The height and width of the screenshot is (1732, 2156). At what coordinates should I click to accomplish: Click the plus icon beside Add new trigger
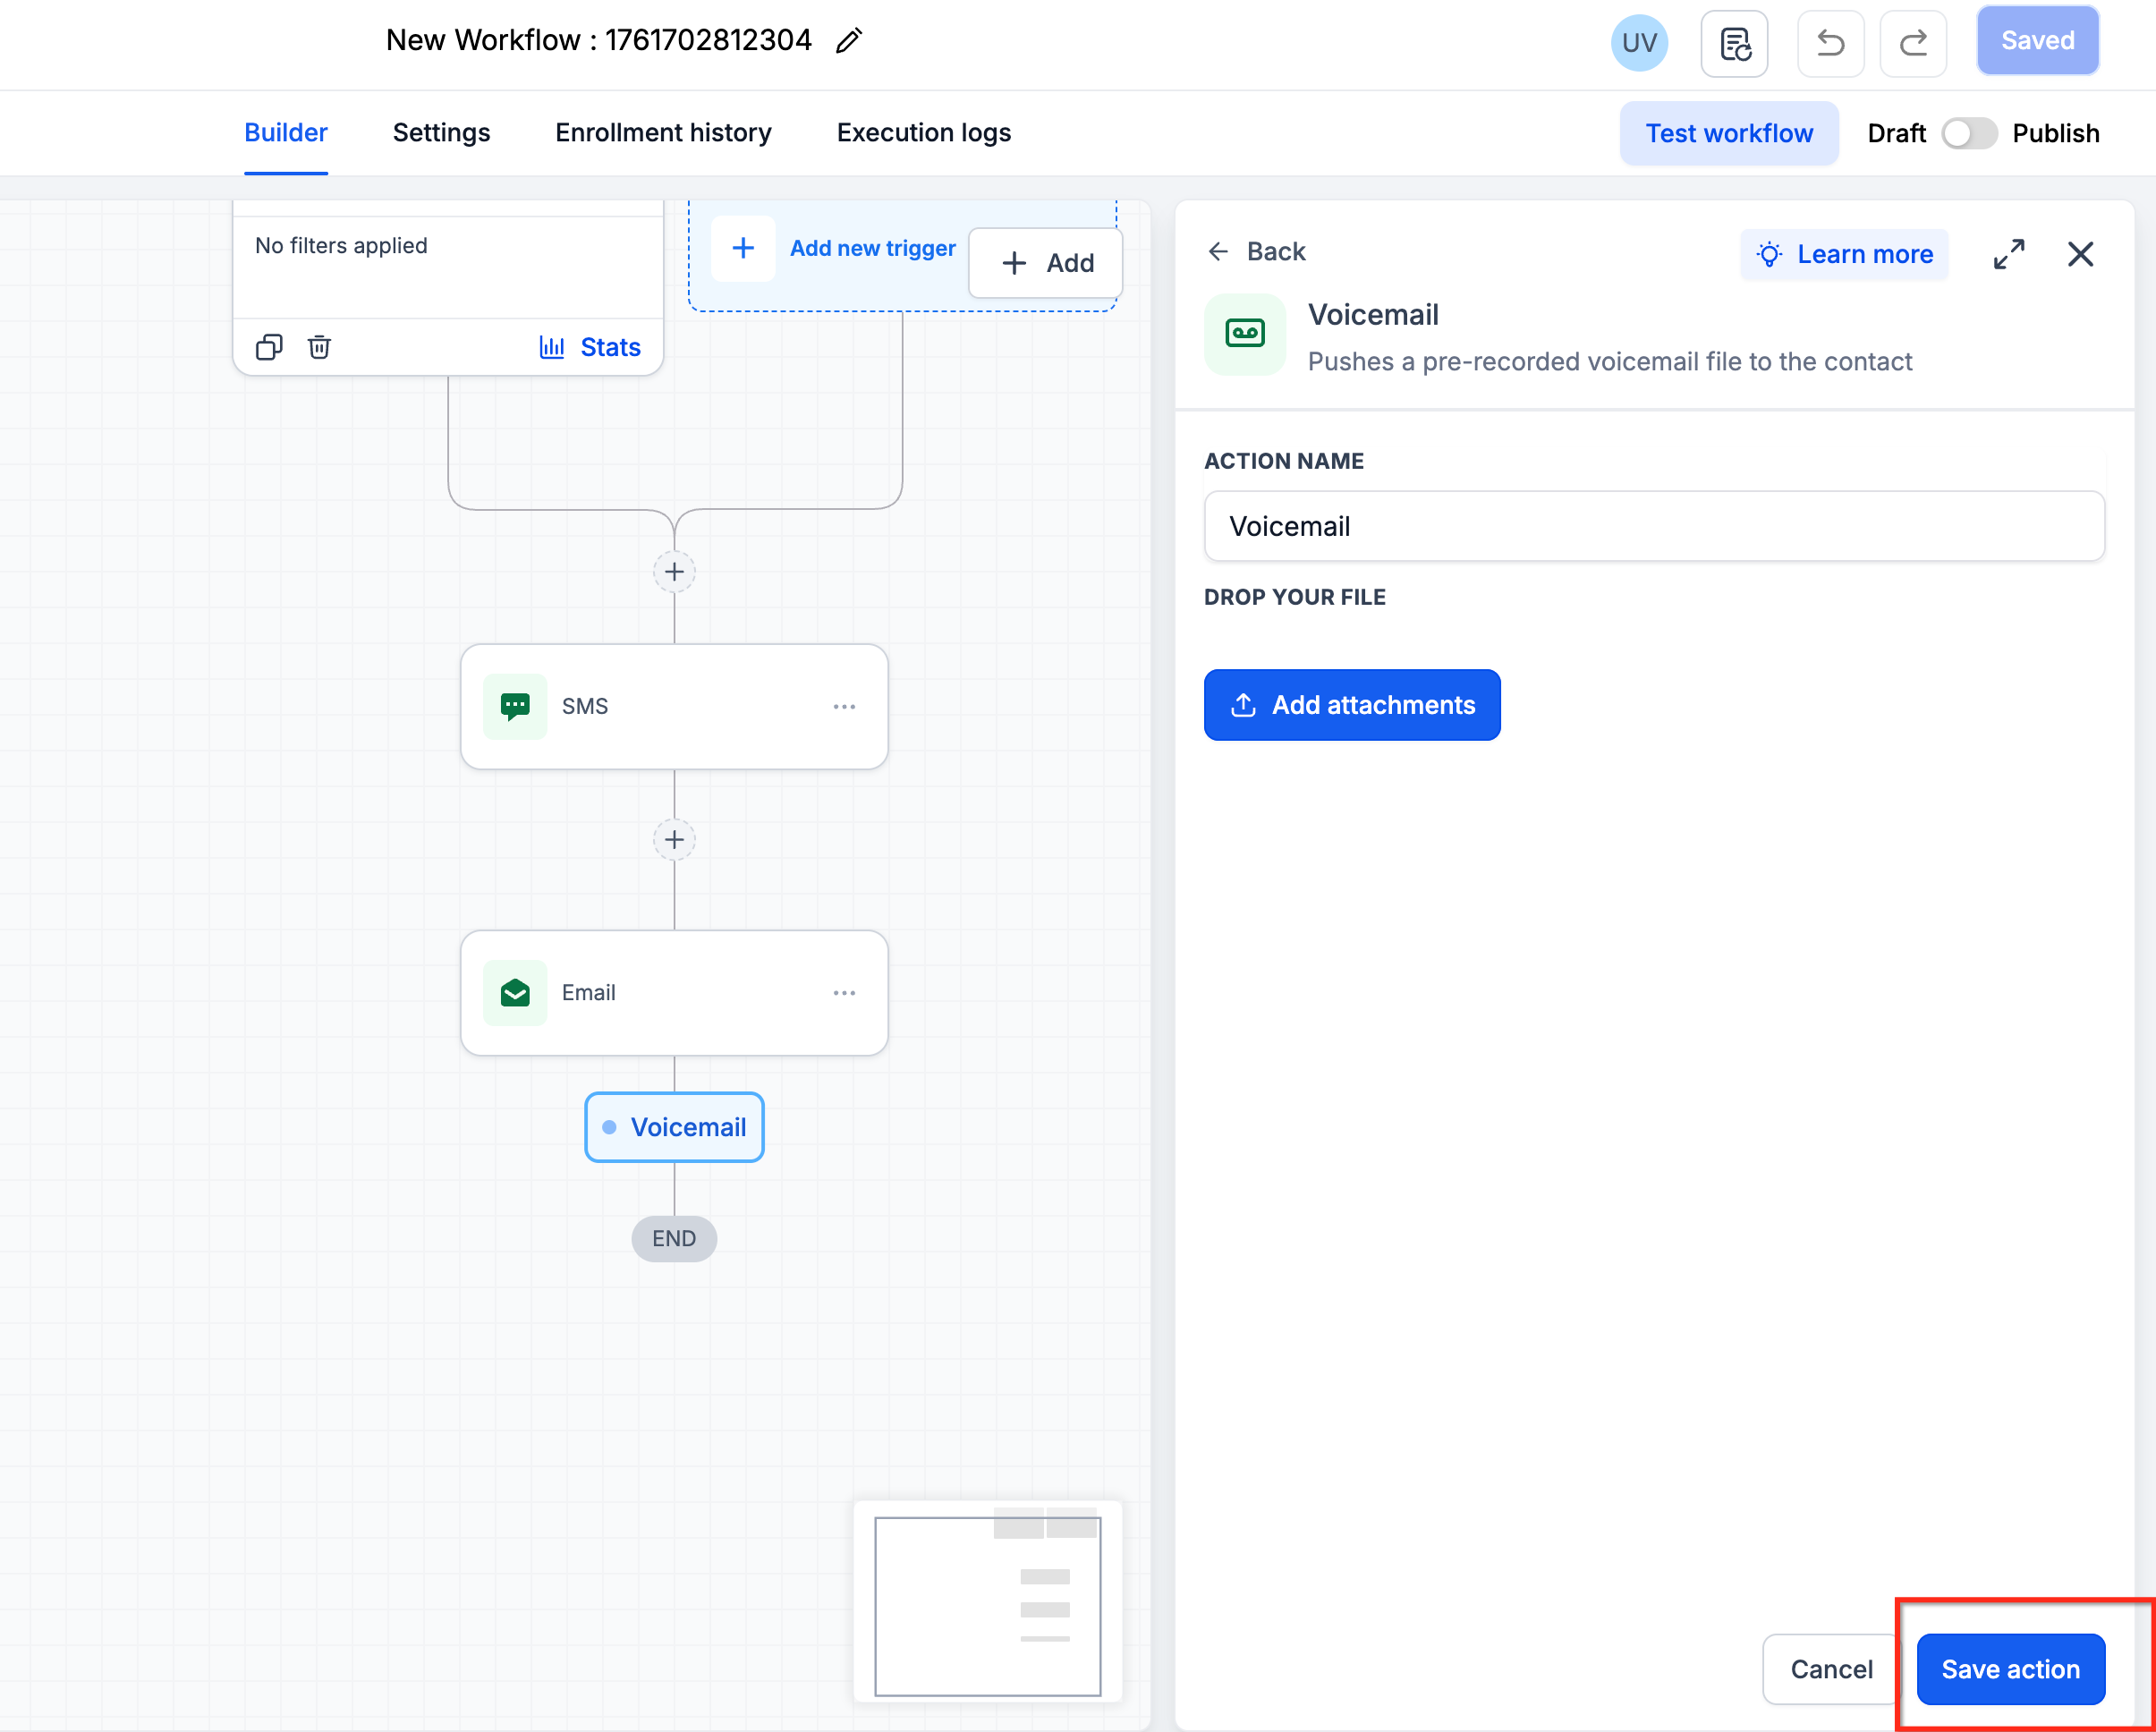pos(743,248)
